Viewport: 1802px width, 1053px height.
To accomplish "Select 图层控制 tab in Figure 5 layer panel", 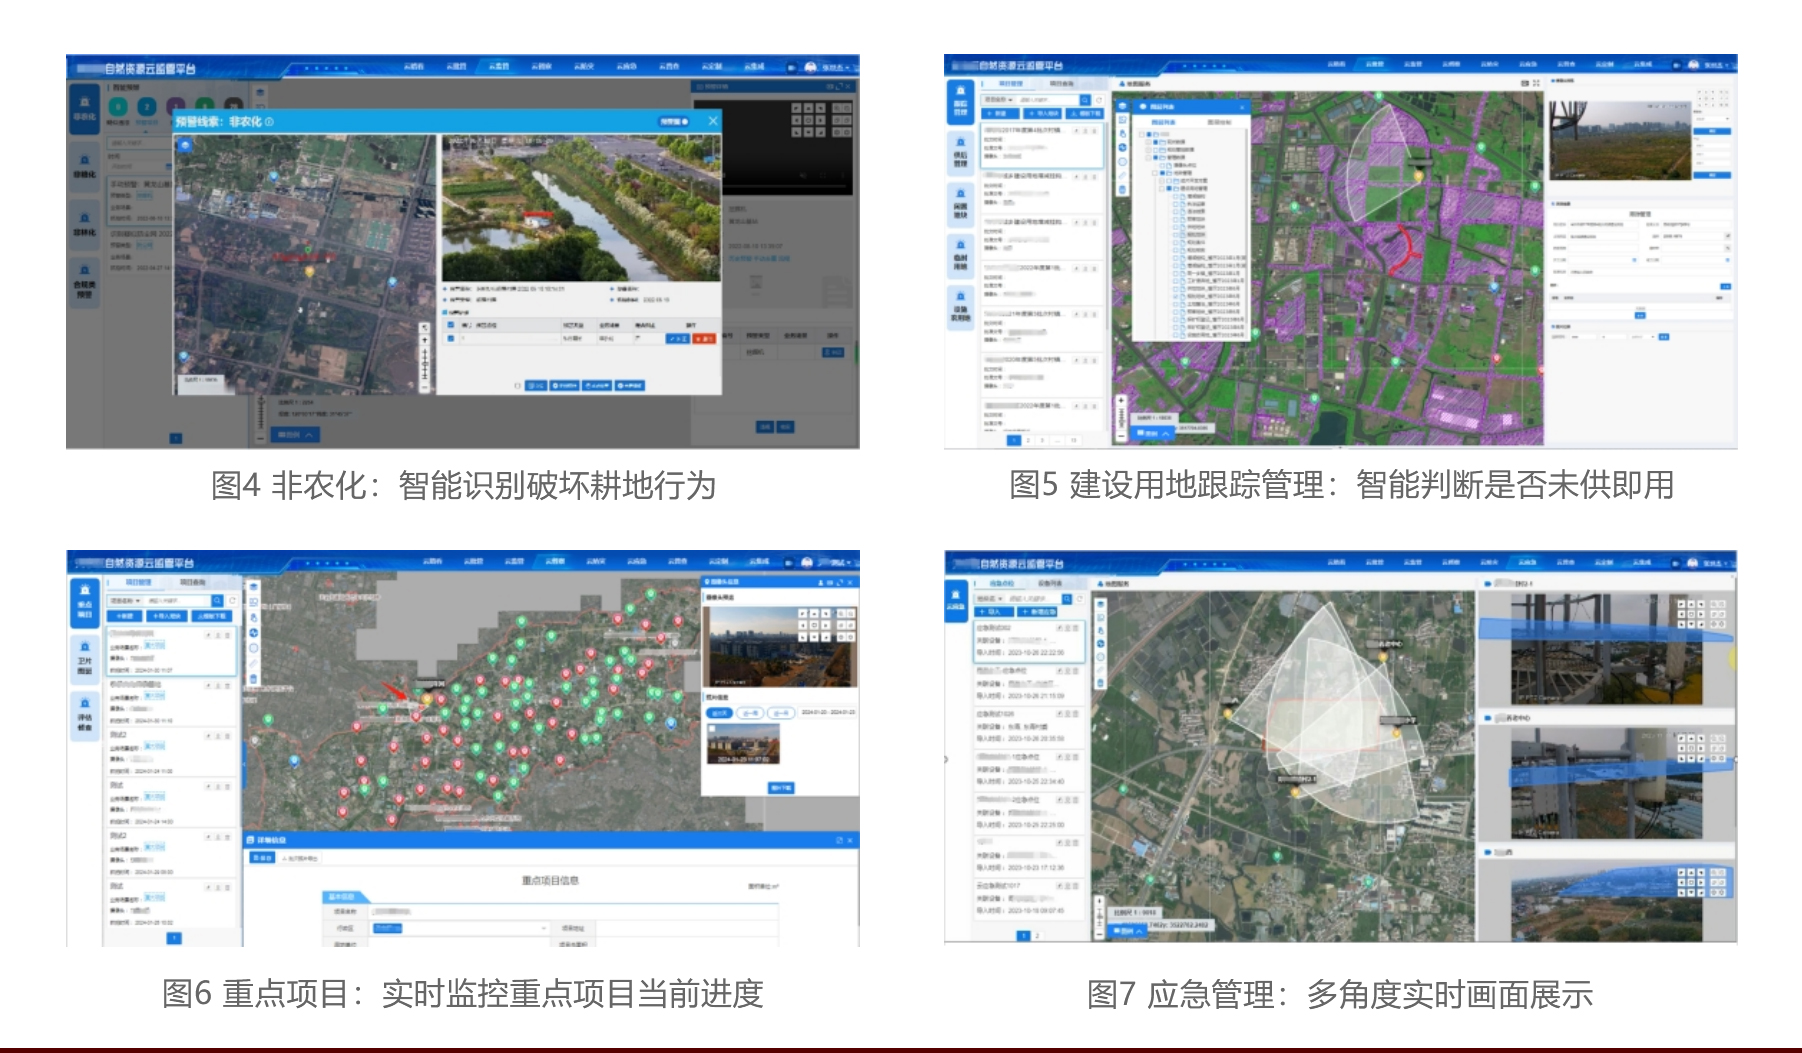I will [1219, 122].
